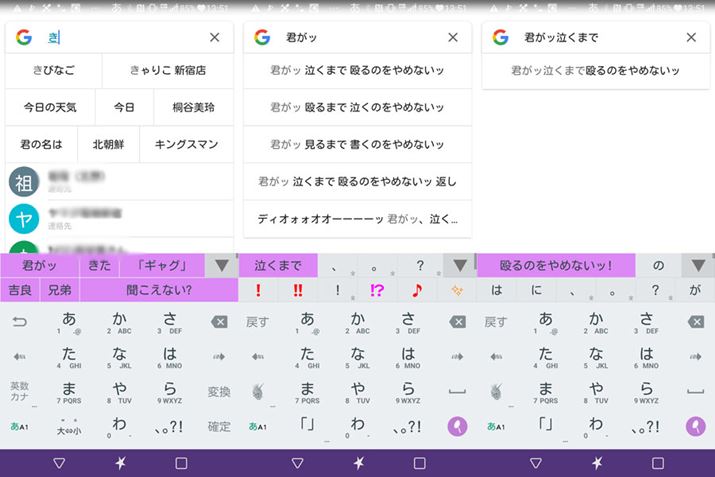Screen dimensions: 715x477
Task: Pick the purple 殴るのをやめないッ! candidate
Action: (556, 266)
